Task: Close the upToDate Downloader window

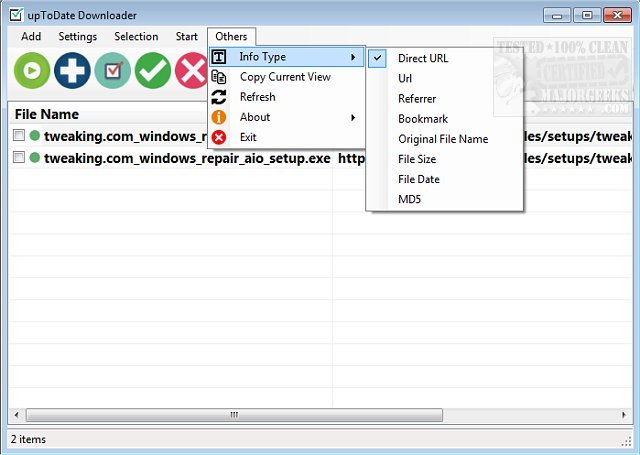Action: 618,16
